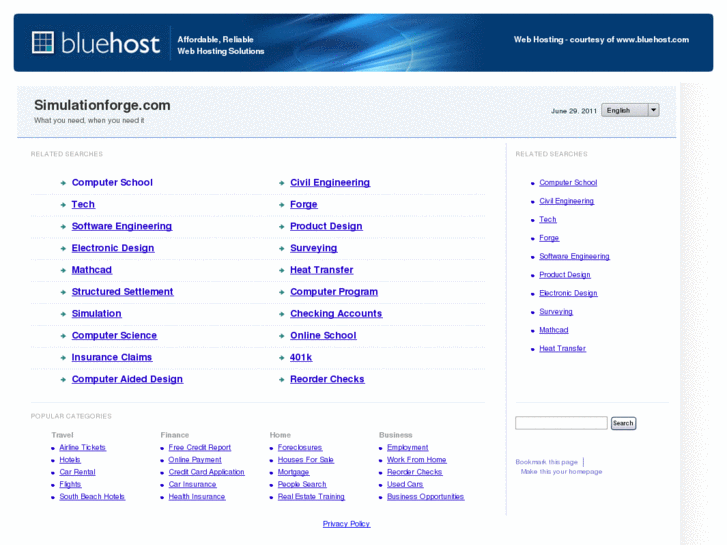
Task: Open South Beach Hotels link
Action: (x=92, y=497)
